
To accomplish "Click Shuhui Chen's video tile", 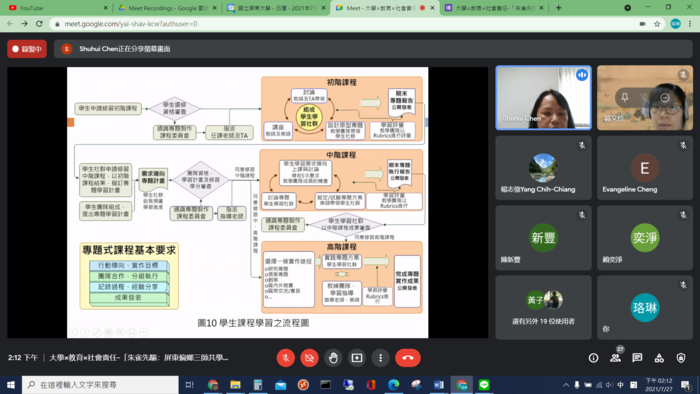I will pyautogui.click(x=543, y=98).
